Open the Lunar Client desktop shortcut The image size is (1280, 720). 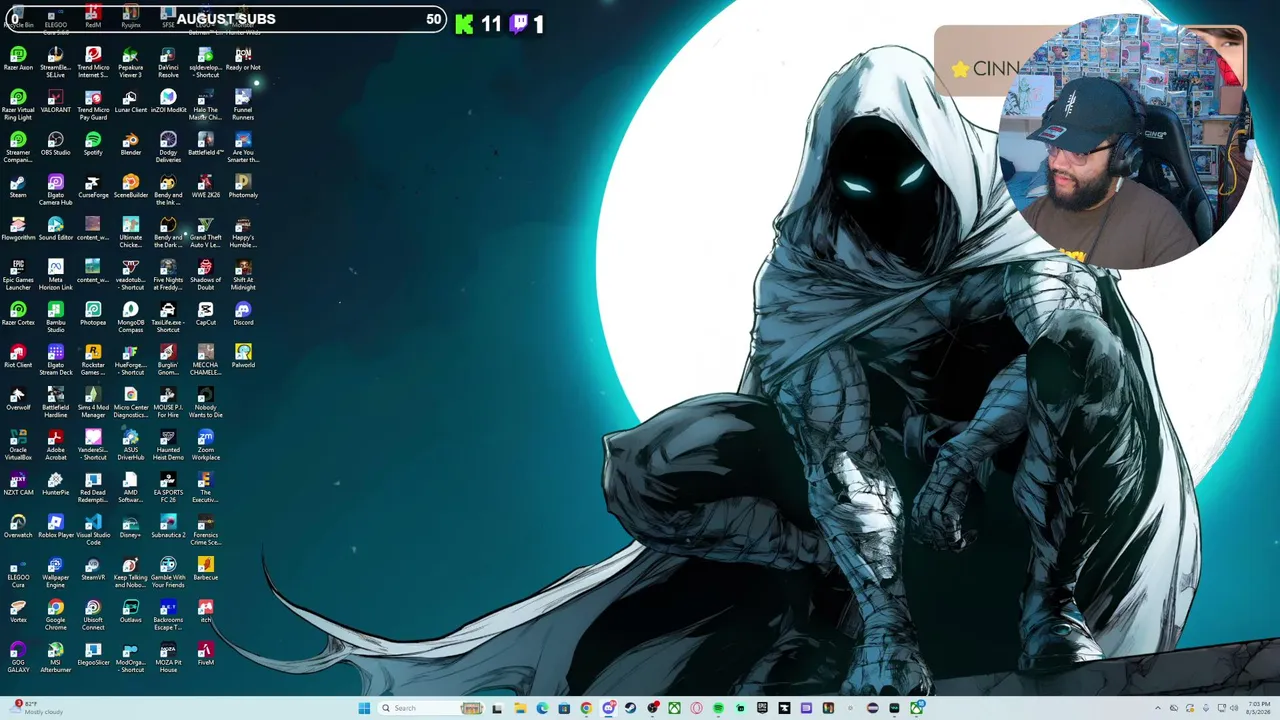(x=131, y=102)
